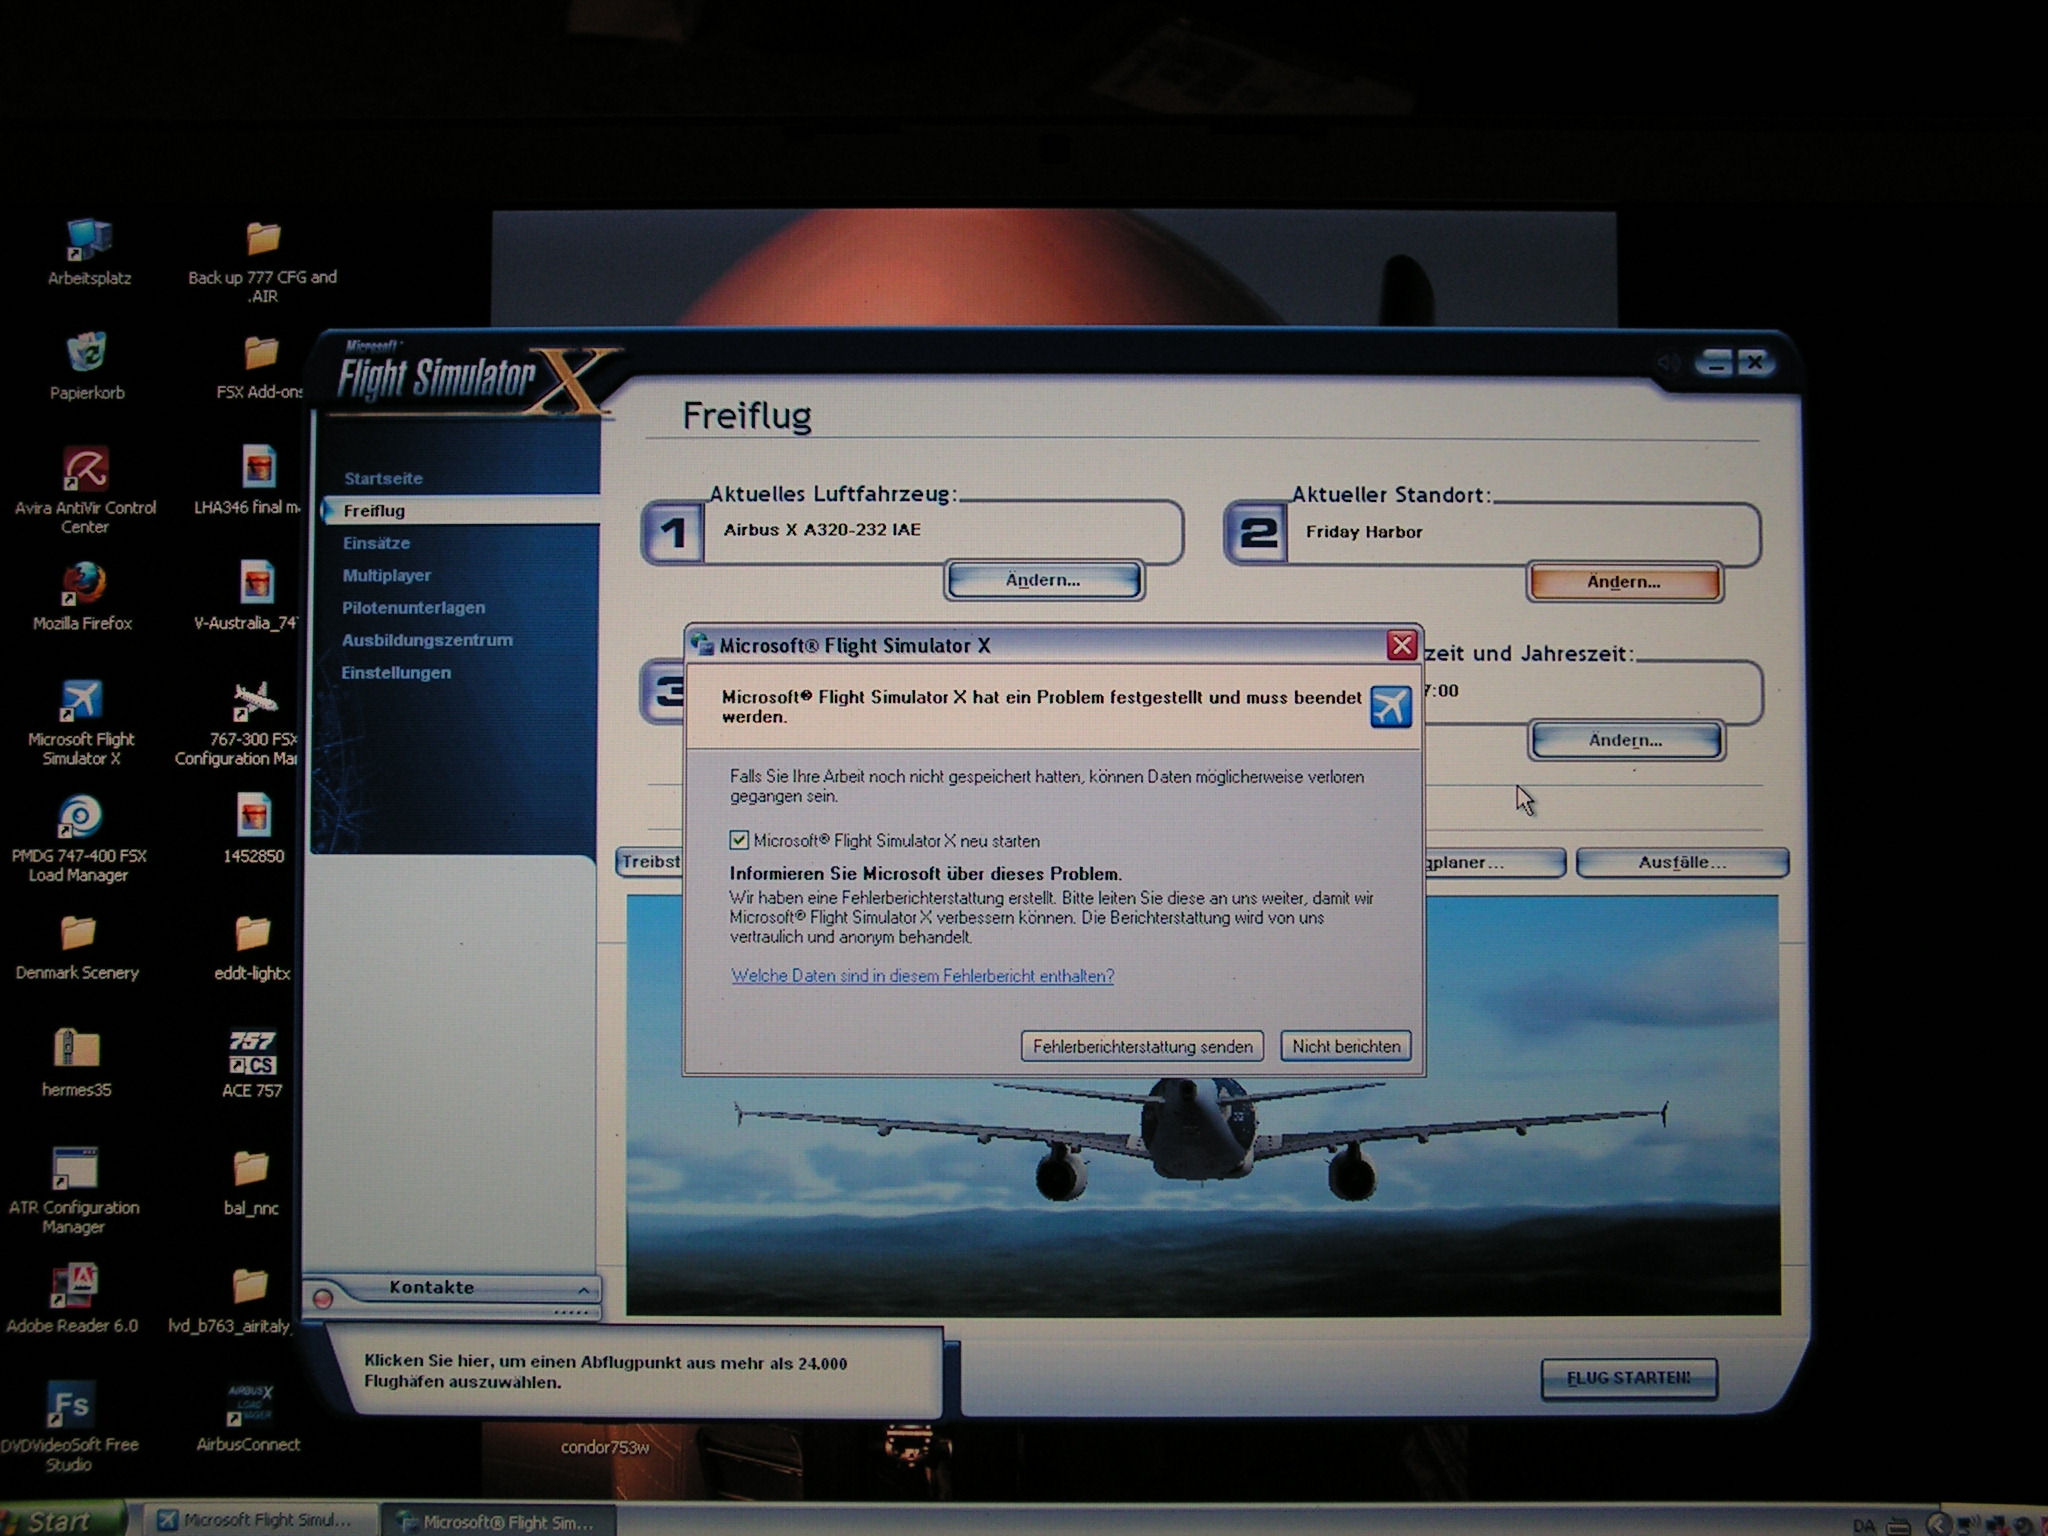Click the Friday Harbor location field
Viewport: 2048px width, 1536px height.
(1522, 532)
